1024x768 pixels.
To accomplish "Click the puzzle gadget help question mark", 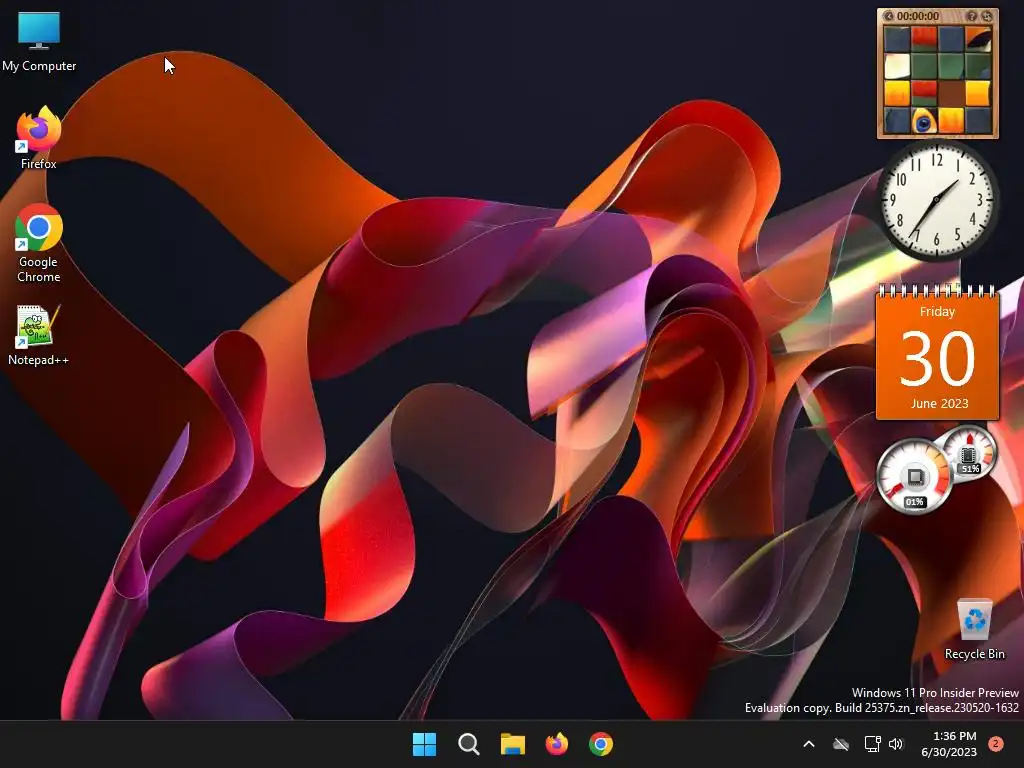I will (x=972, y=16).
